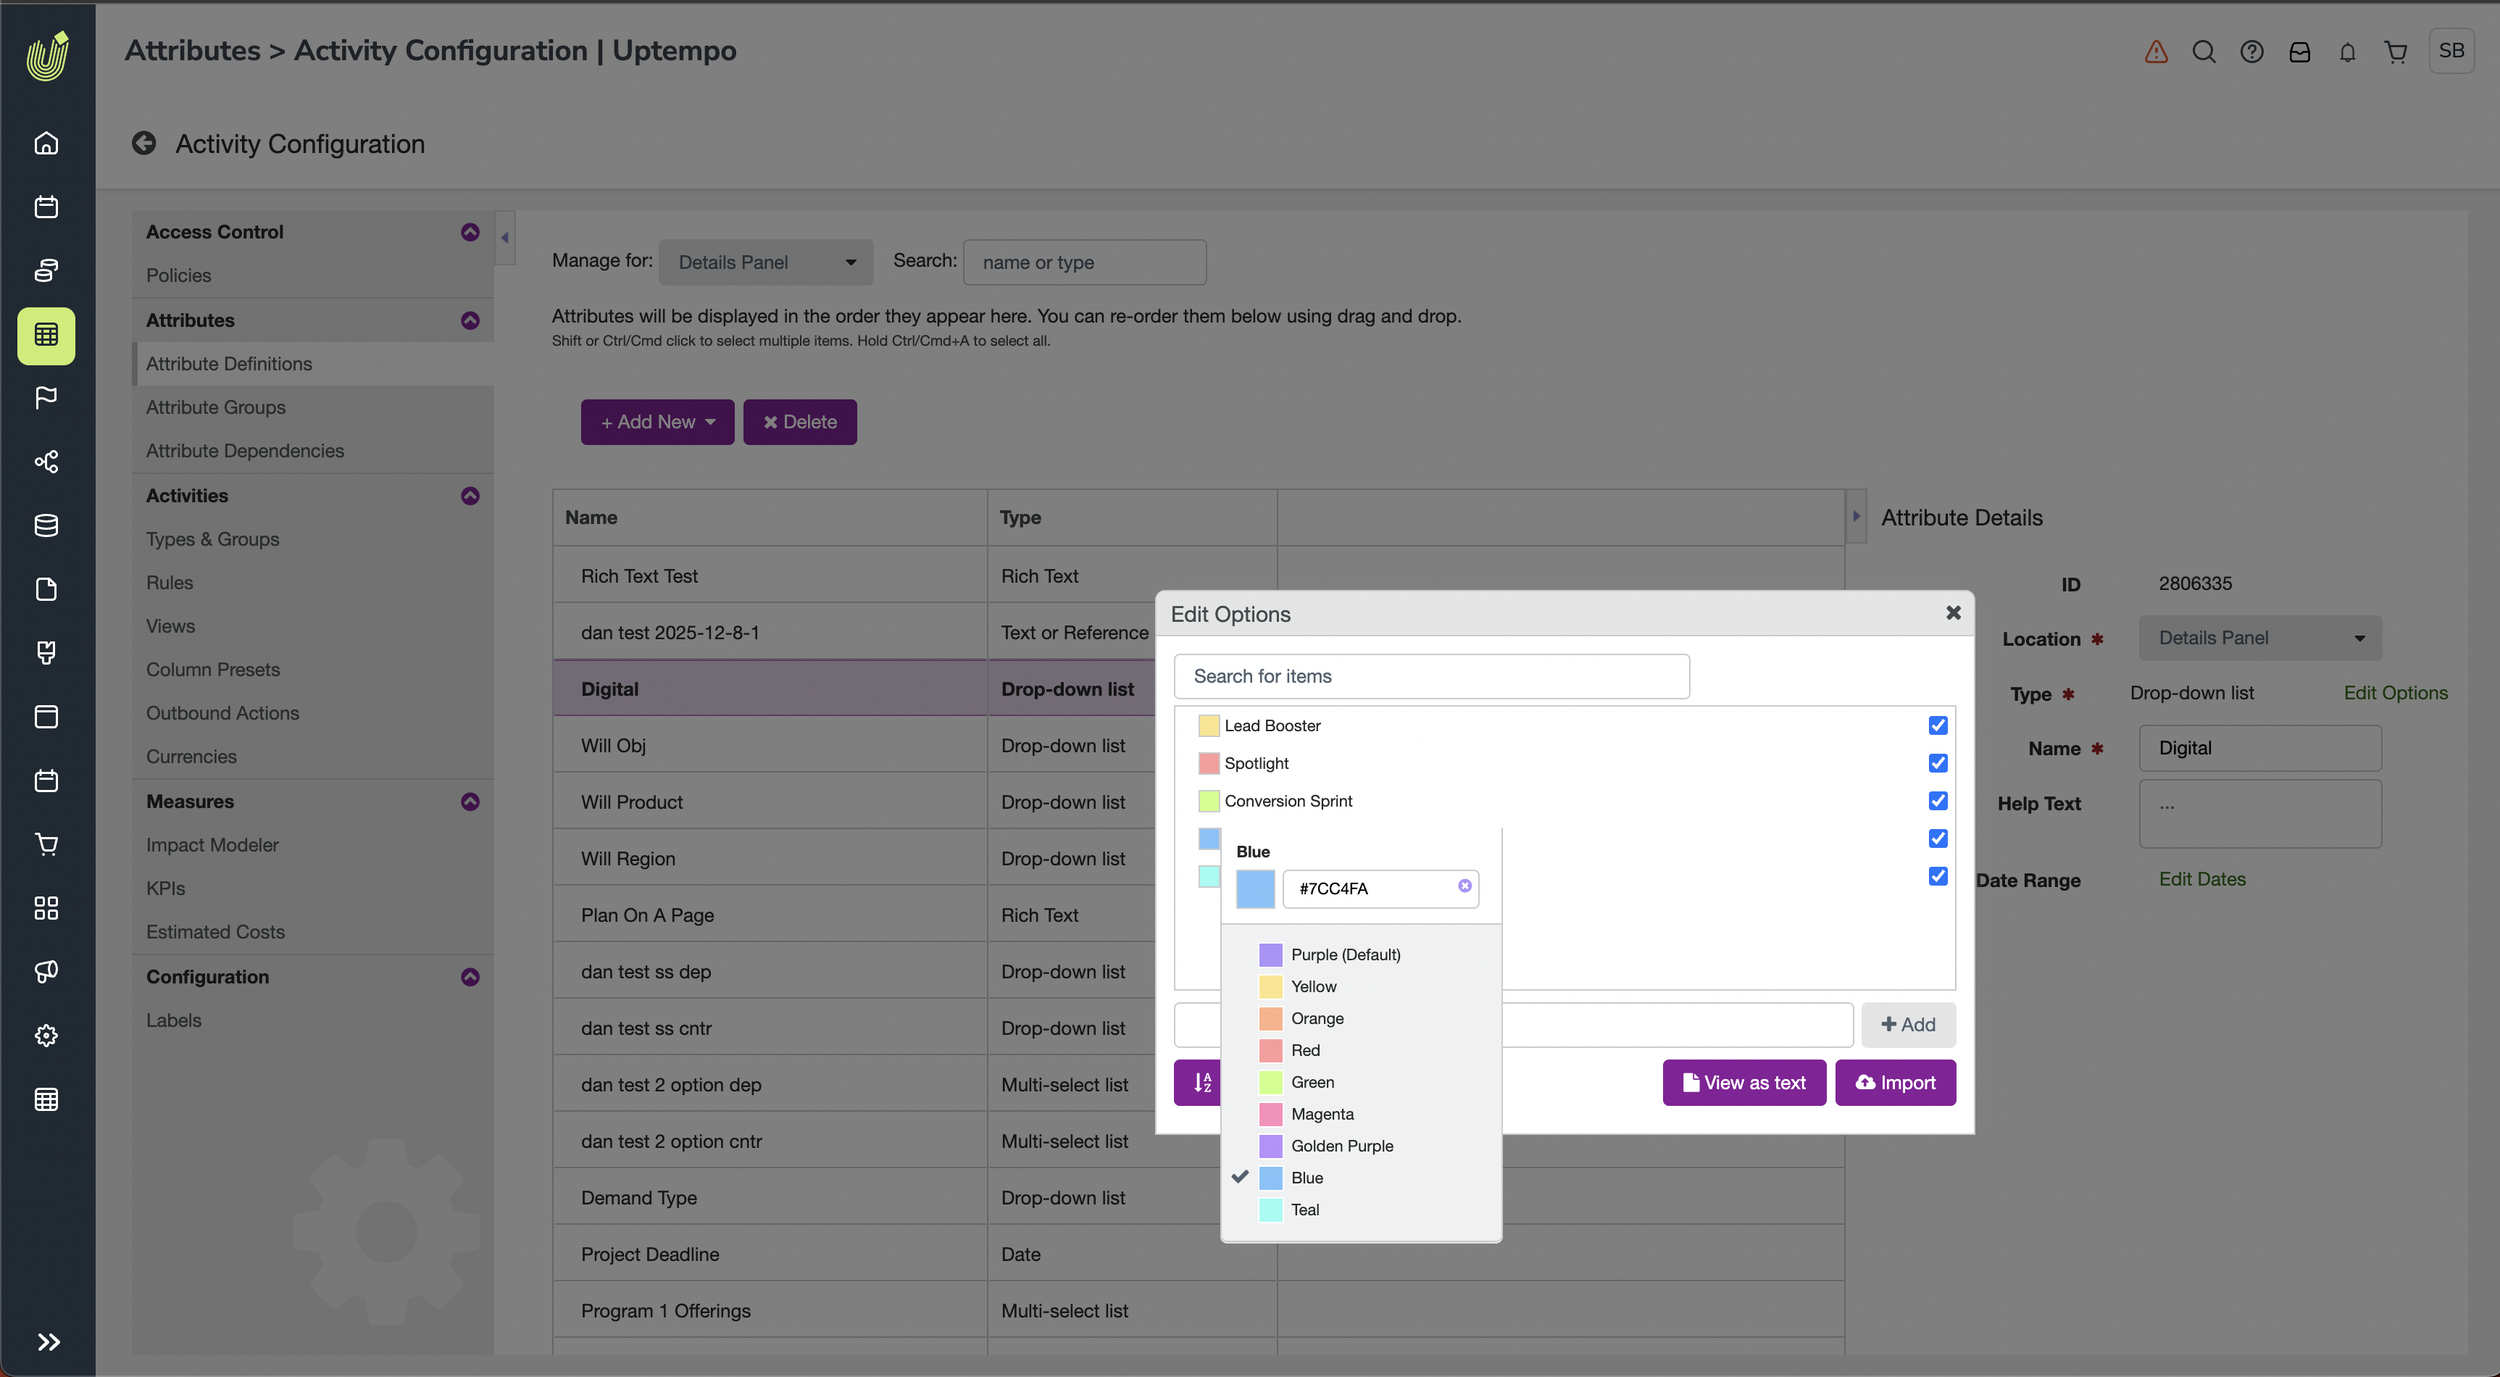The width and height of the screenshot is (2500, 1377).
Task: Select Teal from the color list
Action: pos(1305,1210)
